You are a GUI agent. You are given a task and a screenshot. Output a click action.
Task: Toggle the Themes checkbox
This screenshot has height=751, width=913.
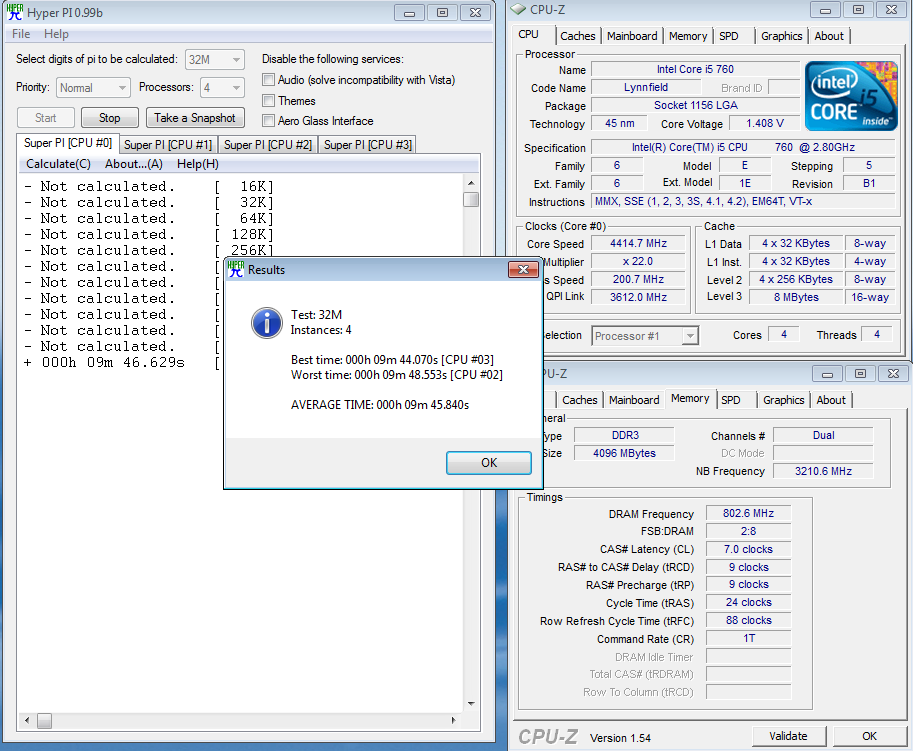[x=268, y=101]
